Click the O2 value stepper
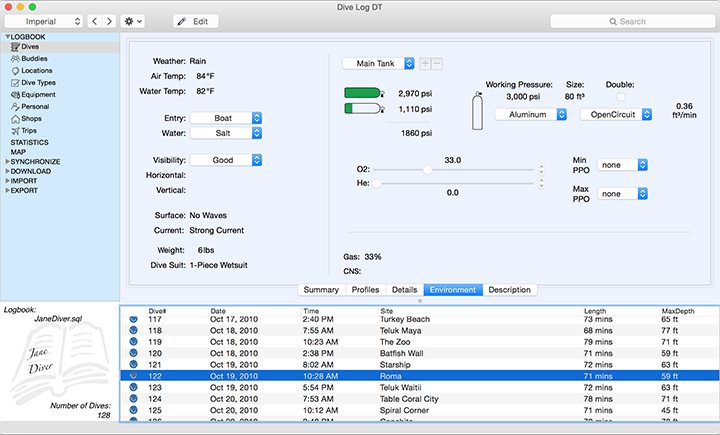 [x=541, y=169]
